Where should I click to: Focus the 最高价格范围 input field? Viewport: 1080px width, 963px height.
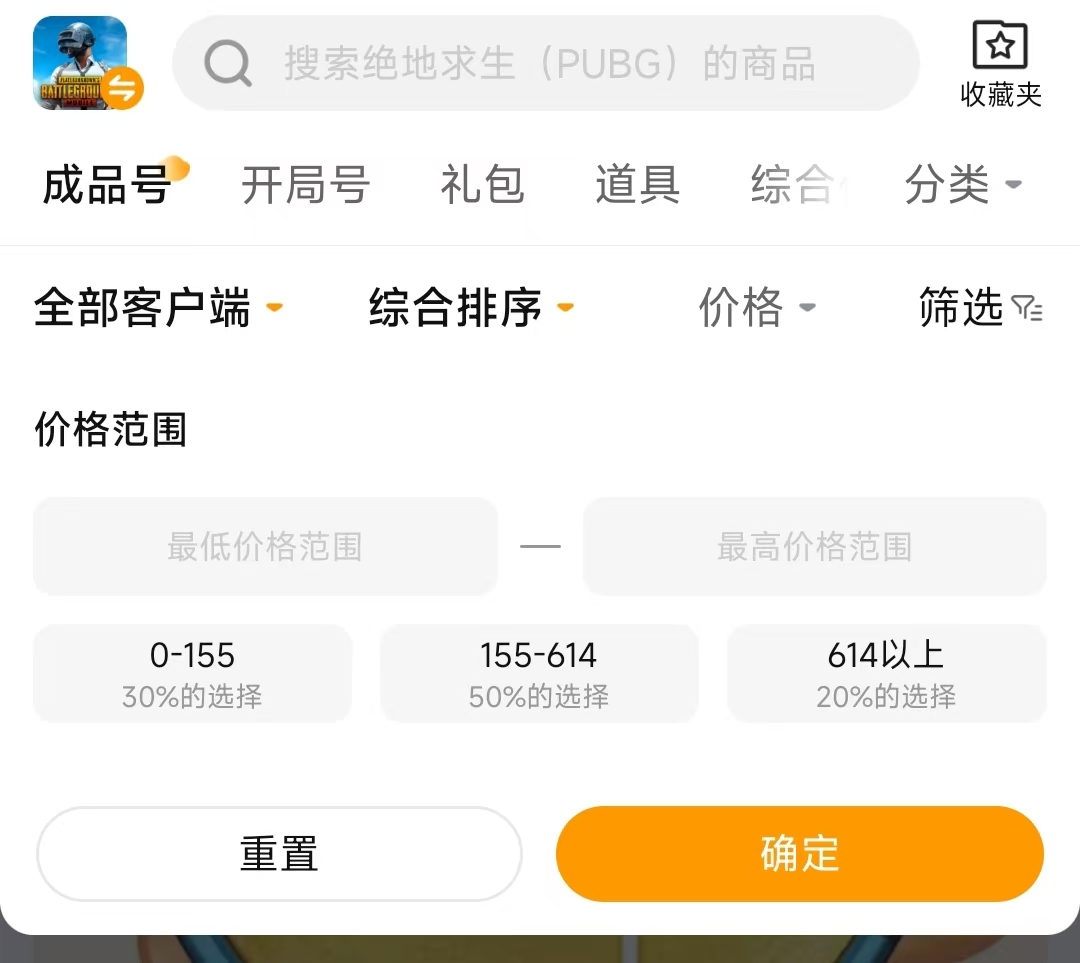(x=815, y=546)
